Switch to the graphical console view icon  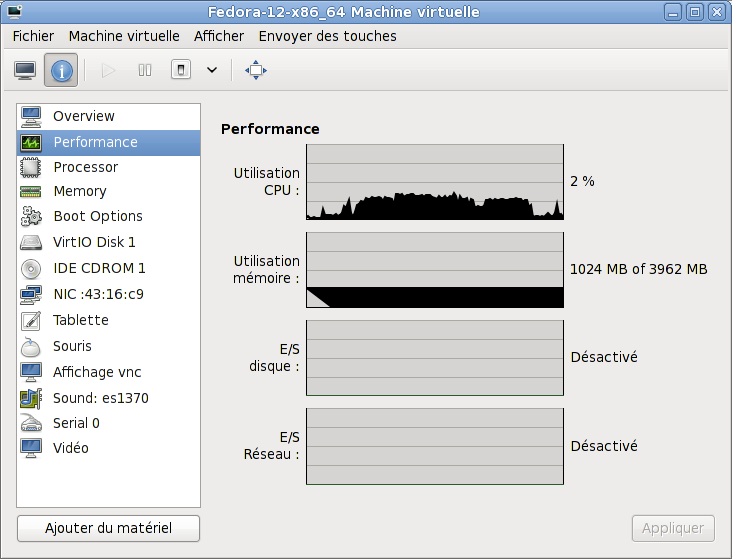tap(25, 70)
